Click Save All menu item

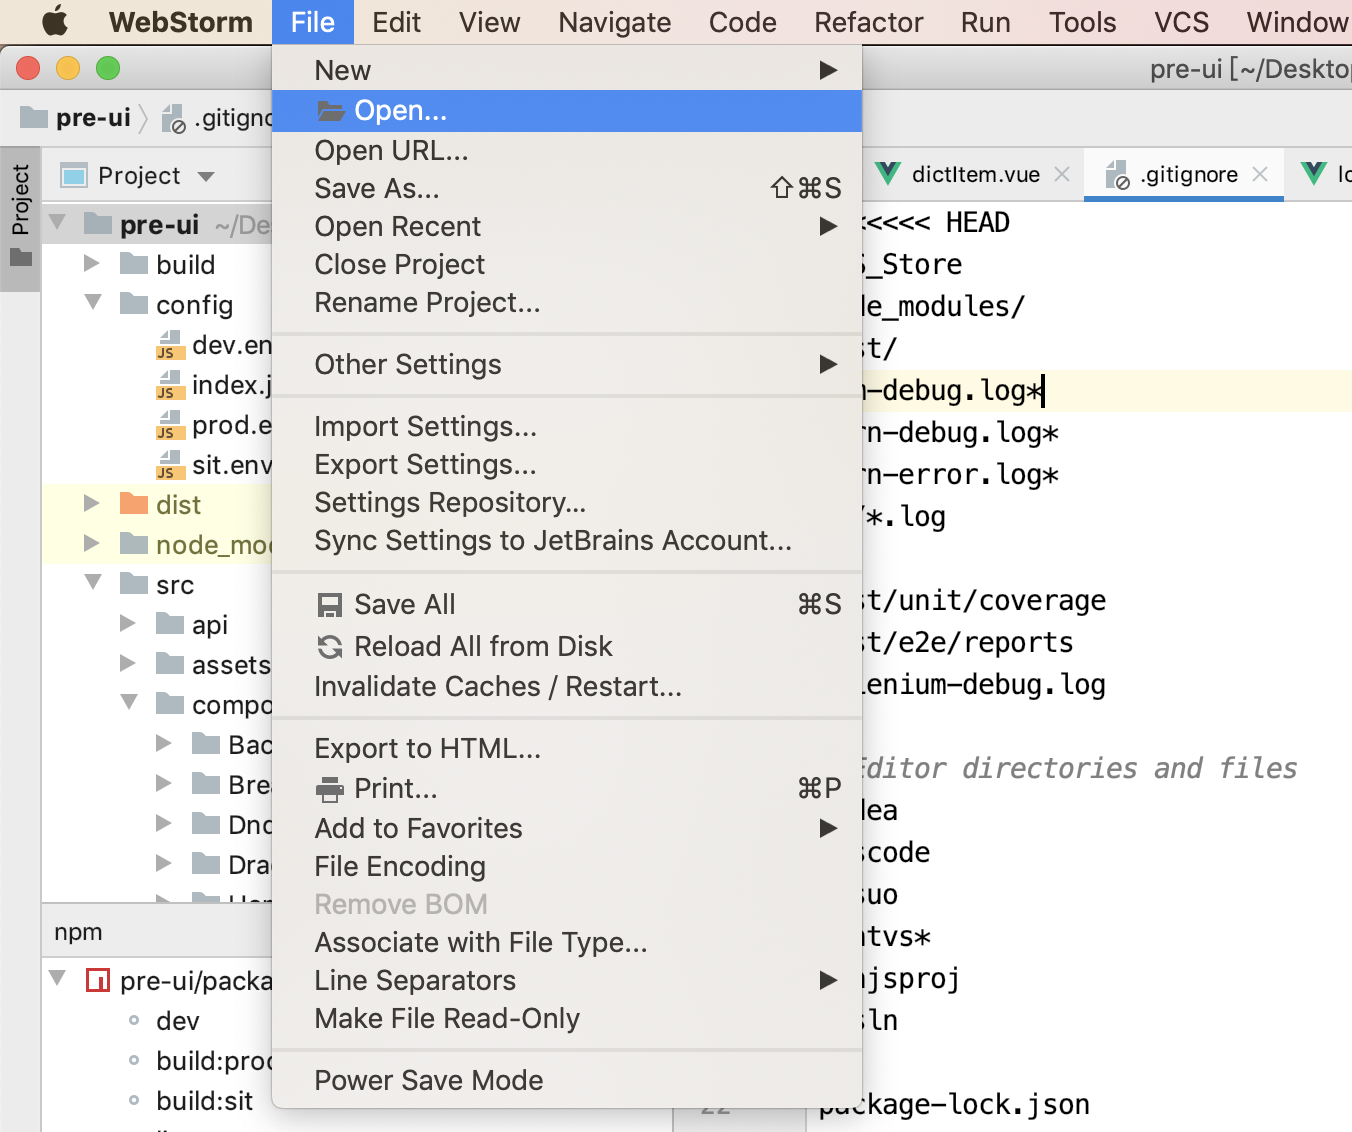(566, 604)
